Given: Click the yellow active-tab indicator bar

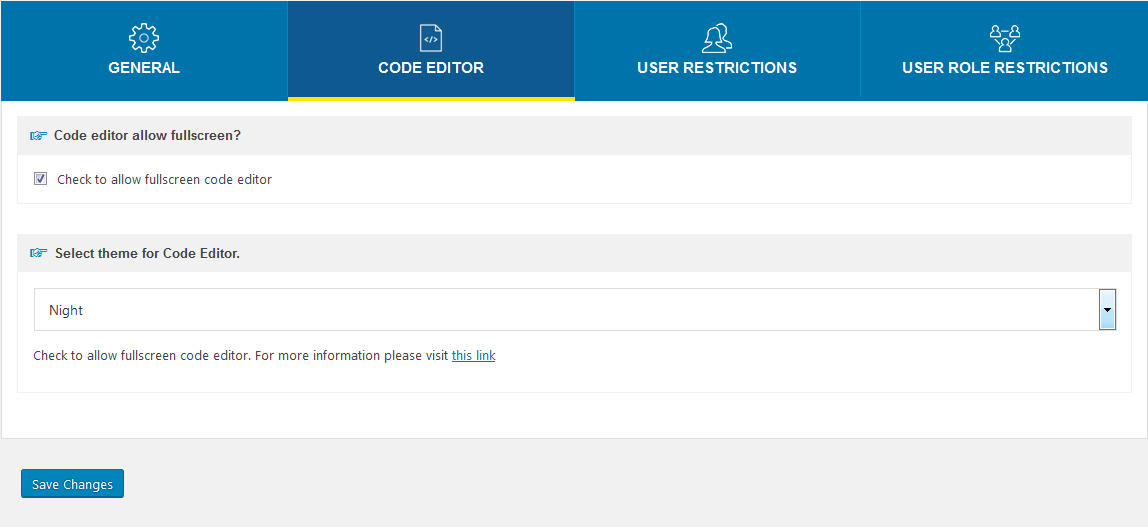Looking at the screenshot, I should click(431, 98).
